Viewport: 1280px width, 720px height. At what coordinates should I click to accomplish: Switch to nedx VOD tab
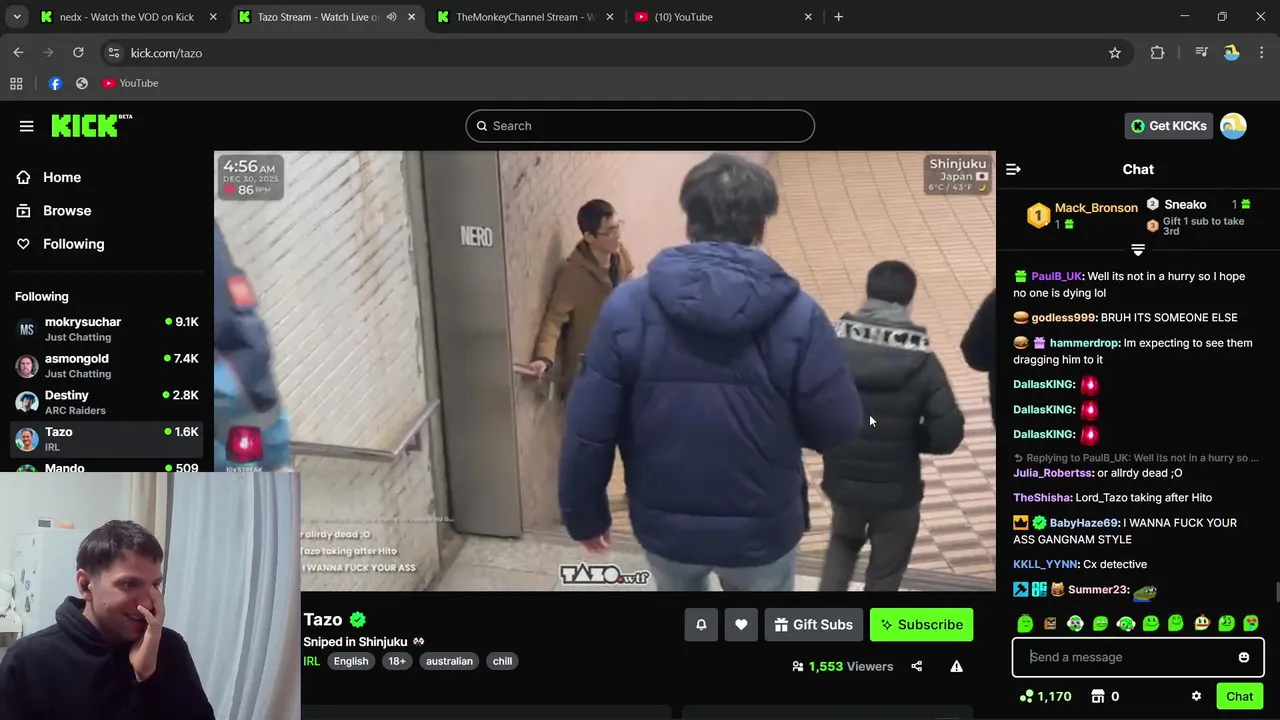point(127,17)
